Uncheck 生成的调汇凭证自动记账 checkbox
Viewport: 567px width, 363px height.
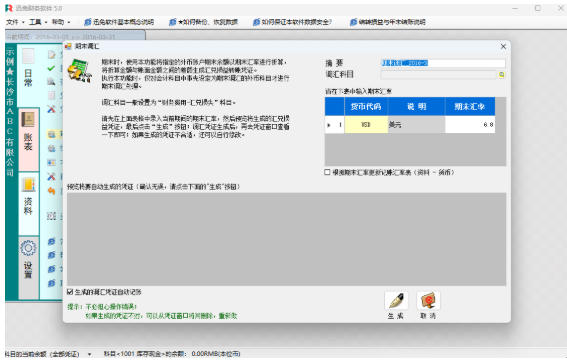[70, 291]
